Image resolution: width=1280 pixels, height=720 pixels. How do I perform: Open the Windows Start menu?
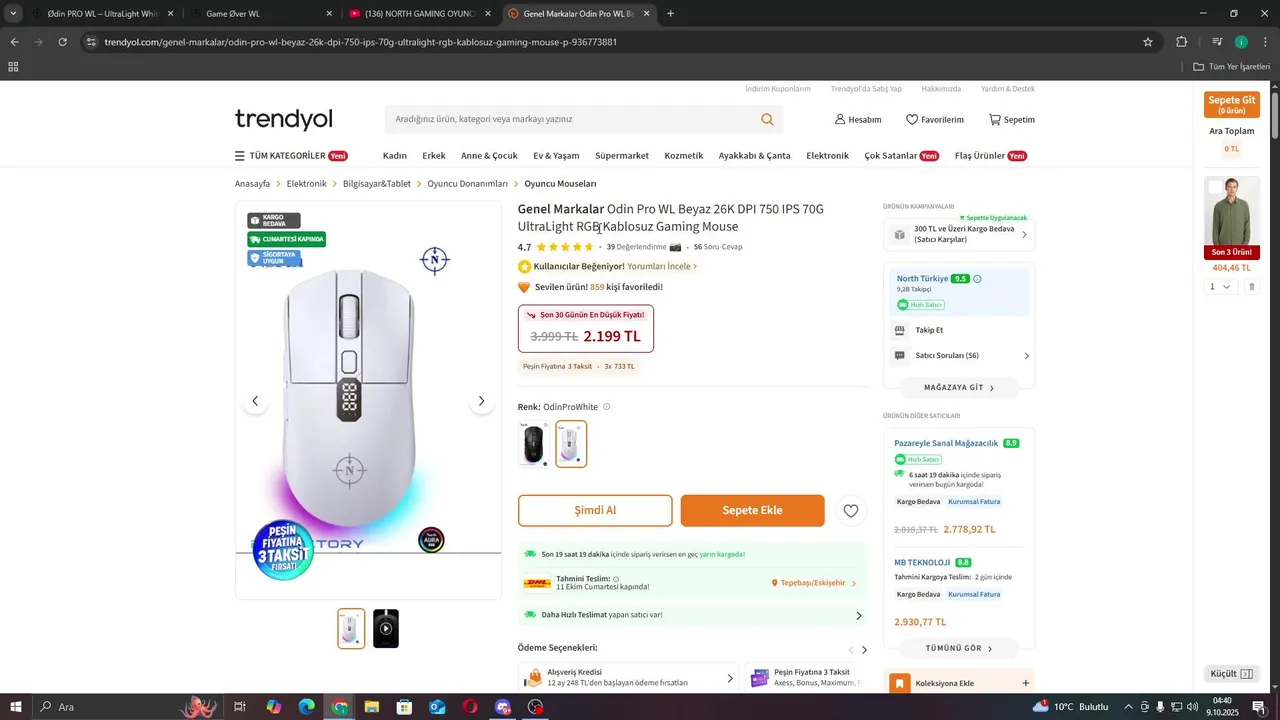pos(16,707)
